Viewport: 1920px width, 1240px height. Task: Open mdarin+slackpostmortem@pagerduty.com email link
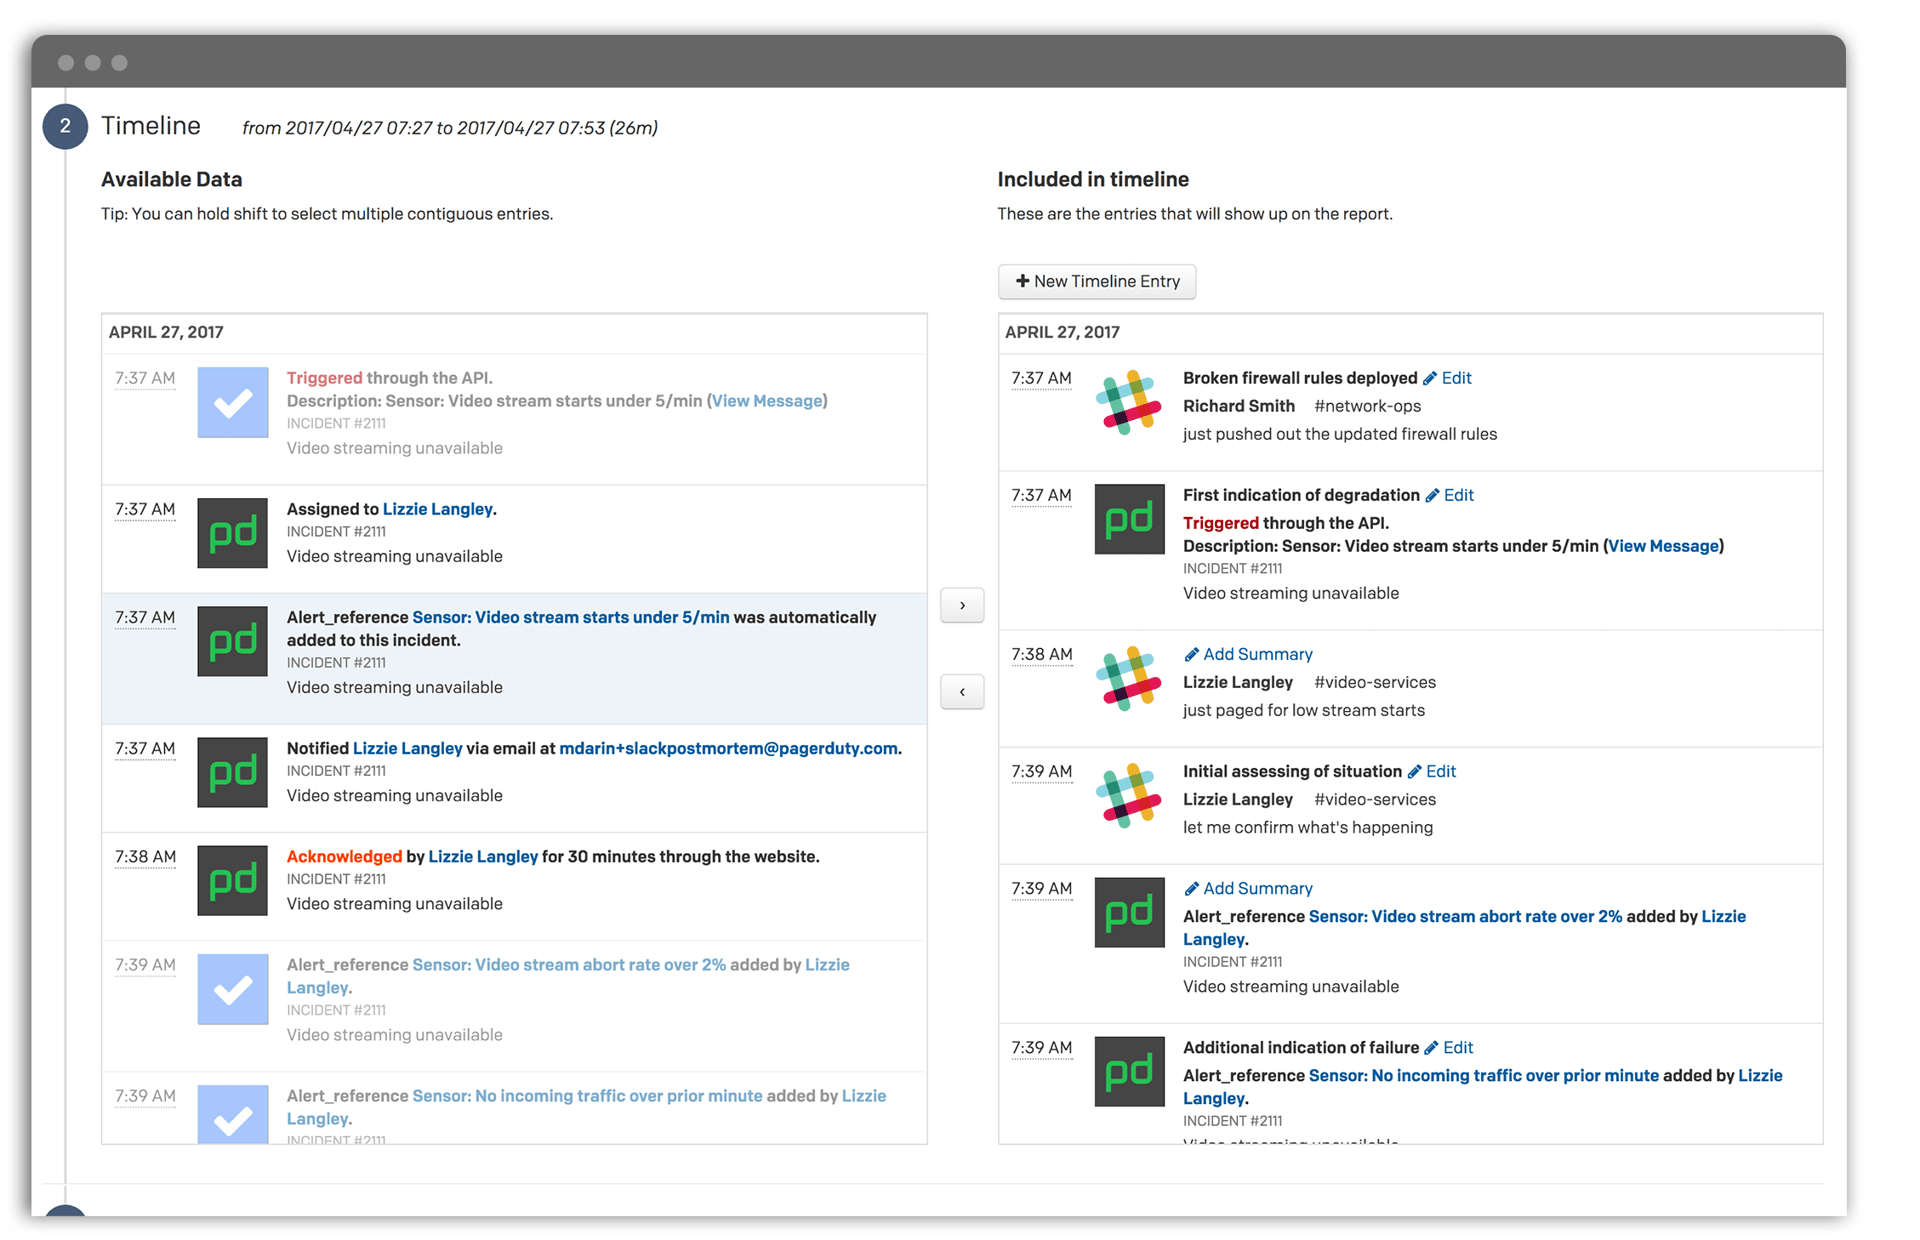727,748
